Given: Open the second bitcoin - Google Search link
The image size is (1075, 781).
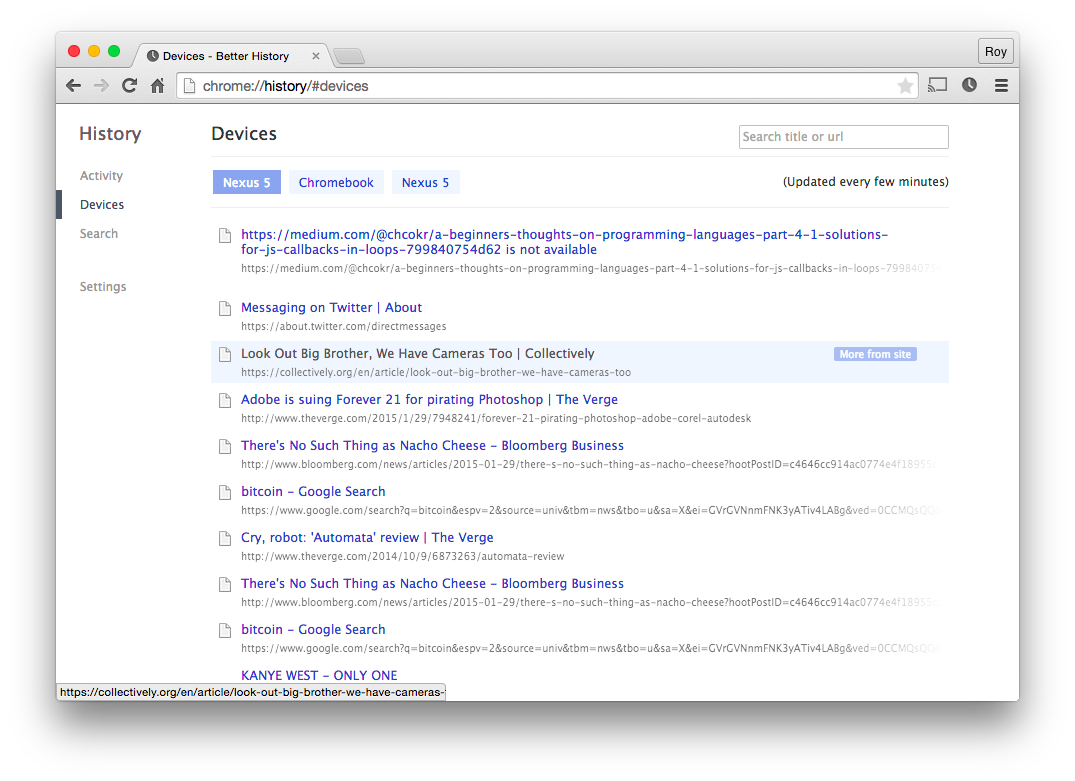Looking at the screenshot, I should pyautogui.click(x=313, y=629).
